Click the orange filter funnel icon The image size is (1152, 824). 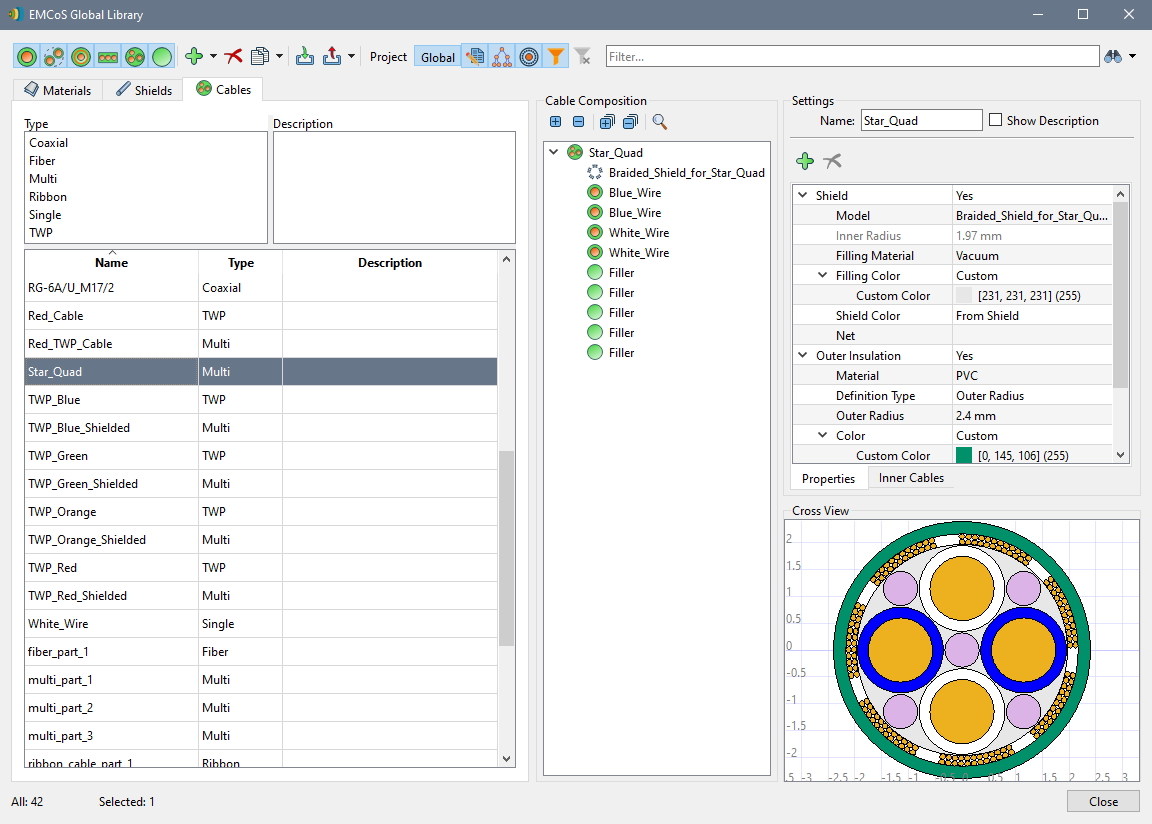click(x=556, y=57)
